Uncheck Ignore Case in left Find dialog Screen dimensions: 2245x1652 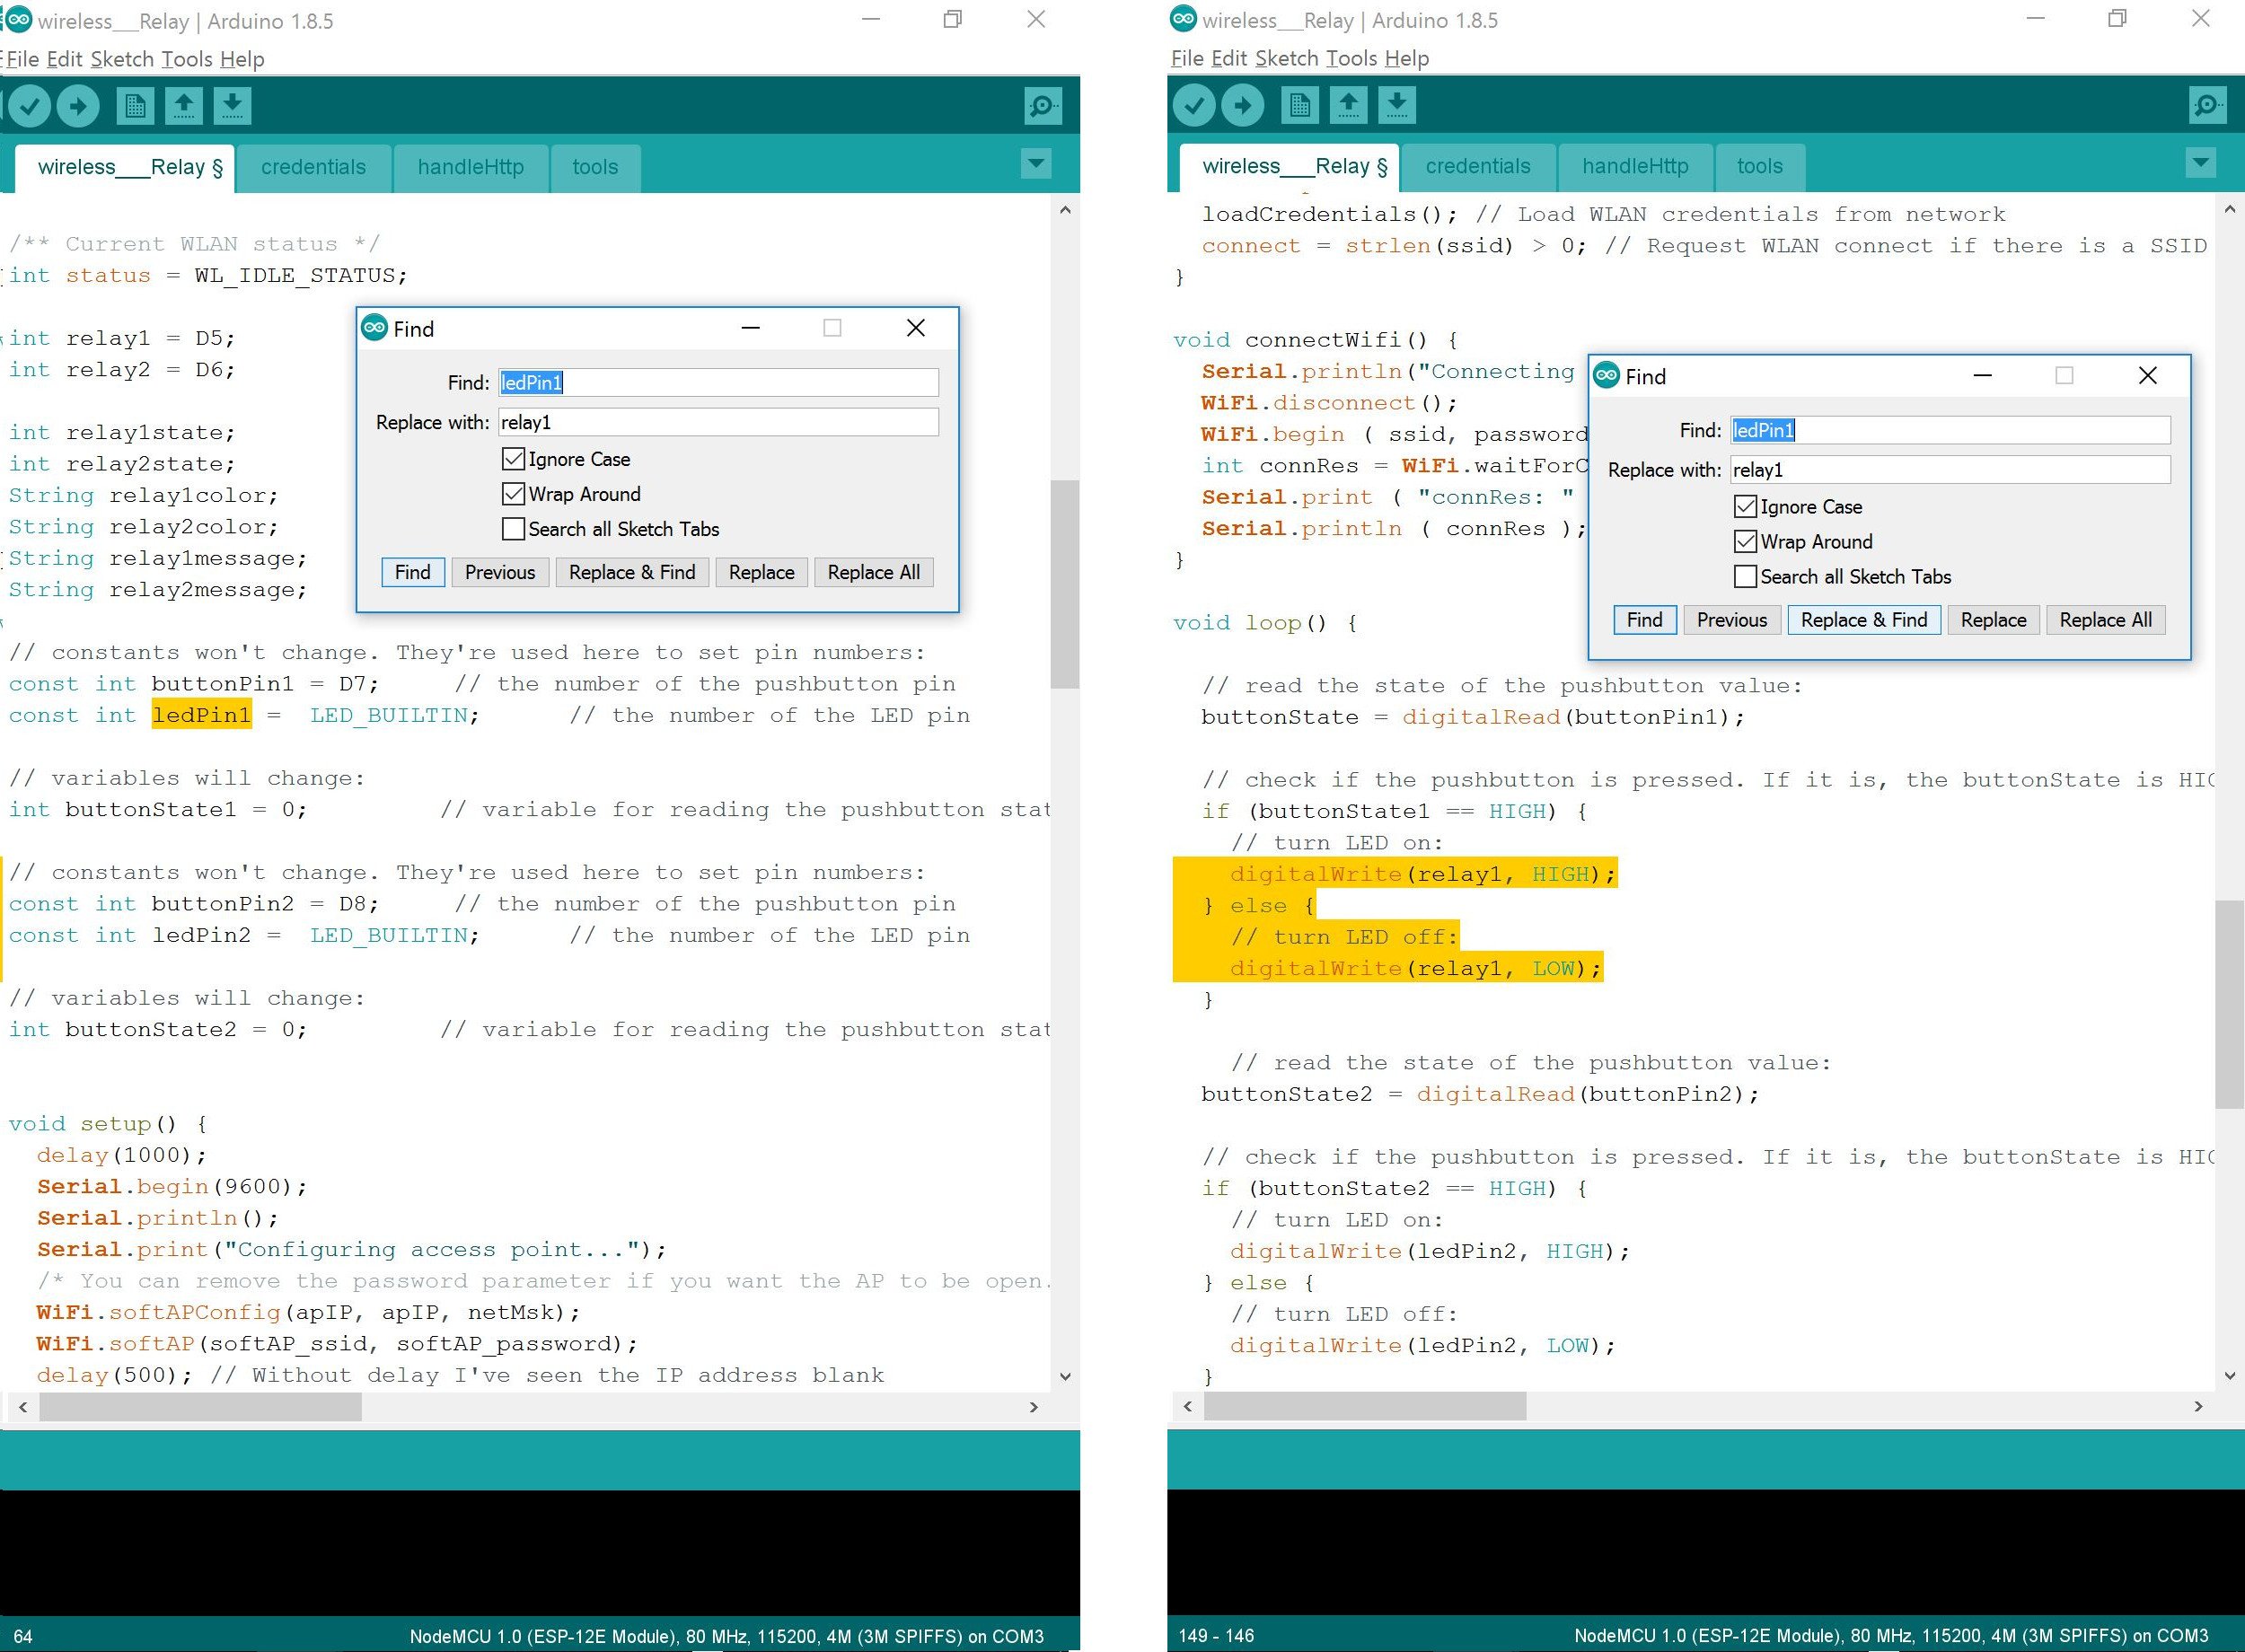pyautogui.click(x=513, y=459)
